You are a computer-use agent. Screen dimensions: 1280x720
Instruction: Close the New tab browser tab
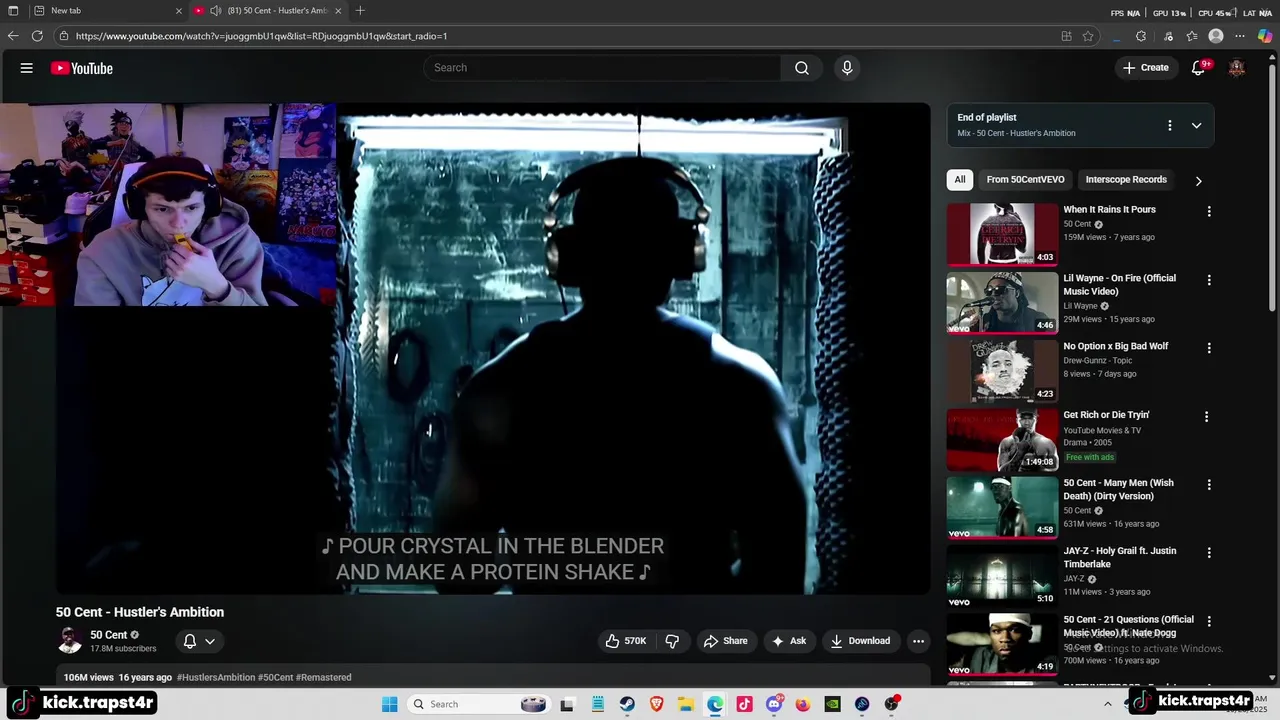179,11
